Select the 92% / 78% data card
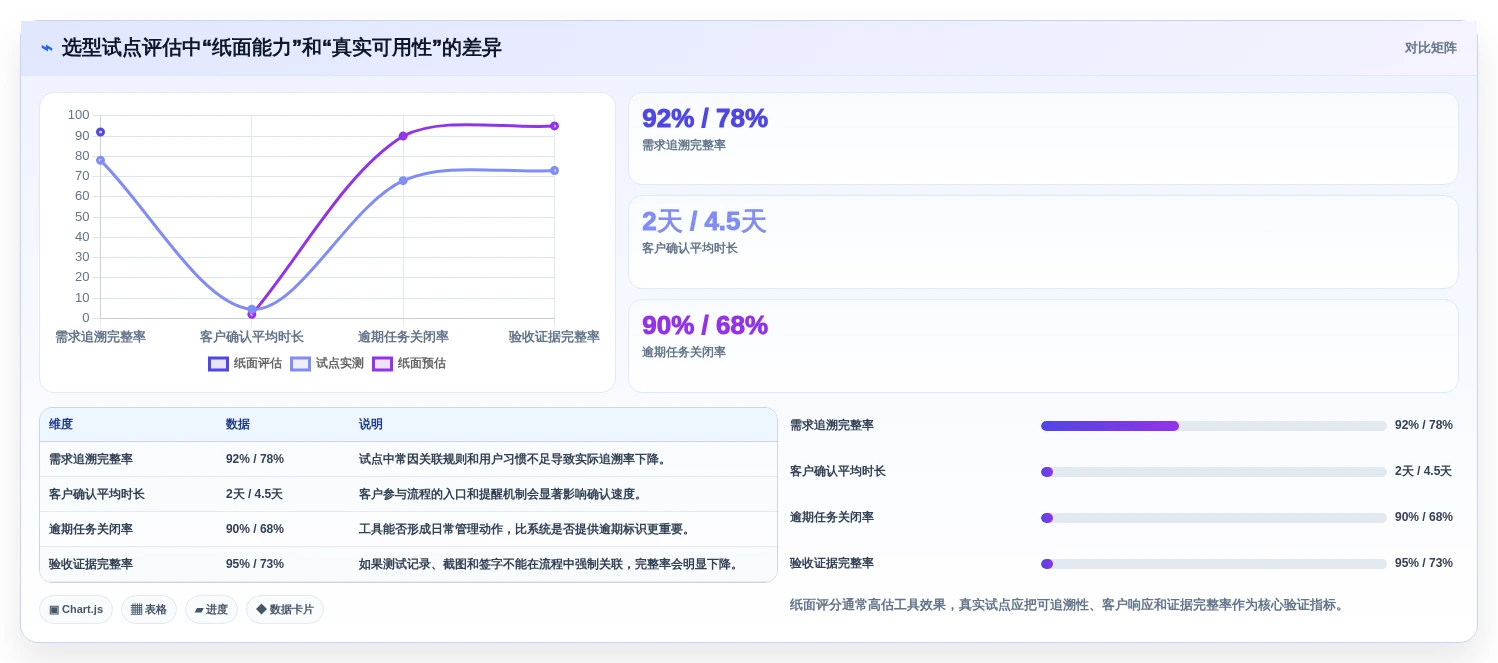This screenshot has width=1498, height=663. click(x=1043, y=138)
